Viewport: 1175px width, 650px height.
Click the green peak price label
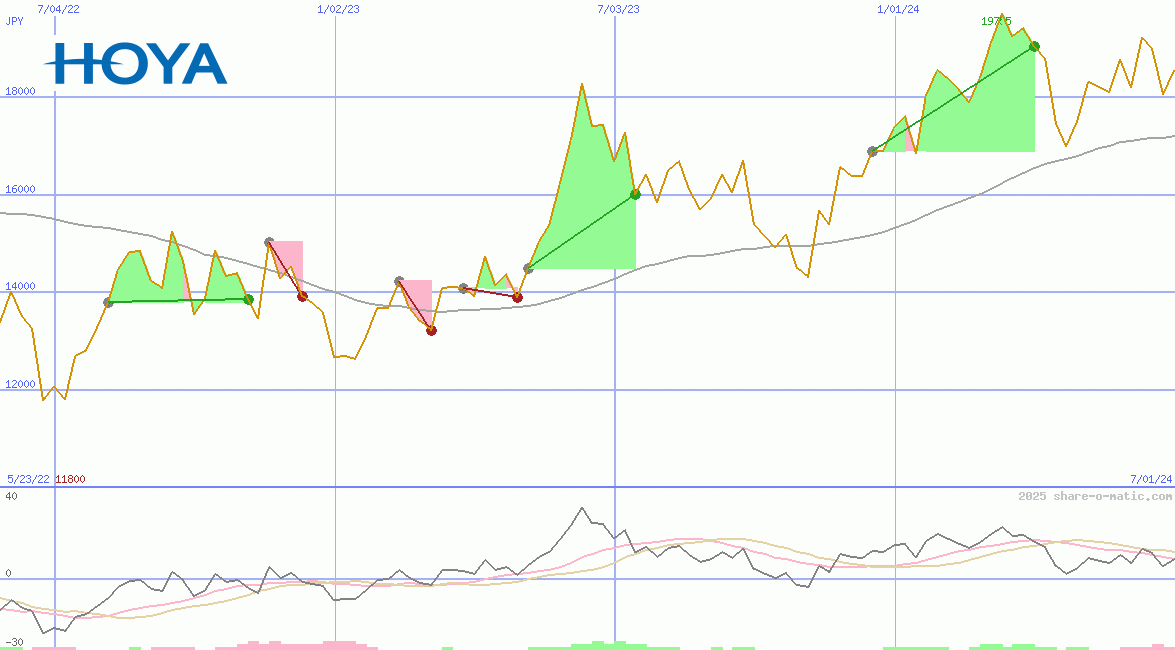click(x=996, y=21)
